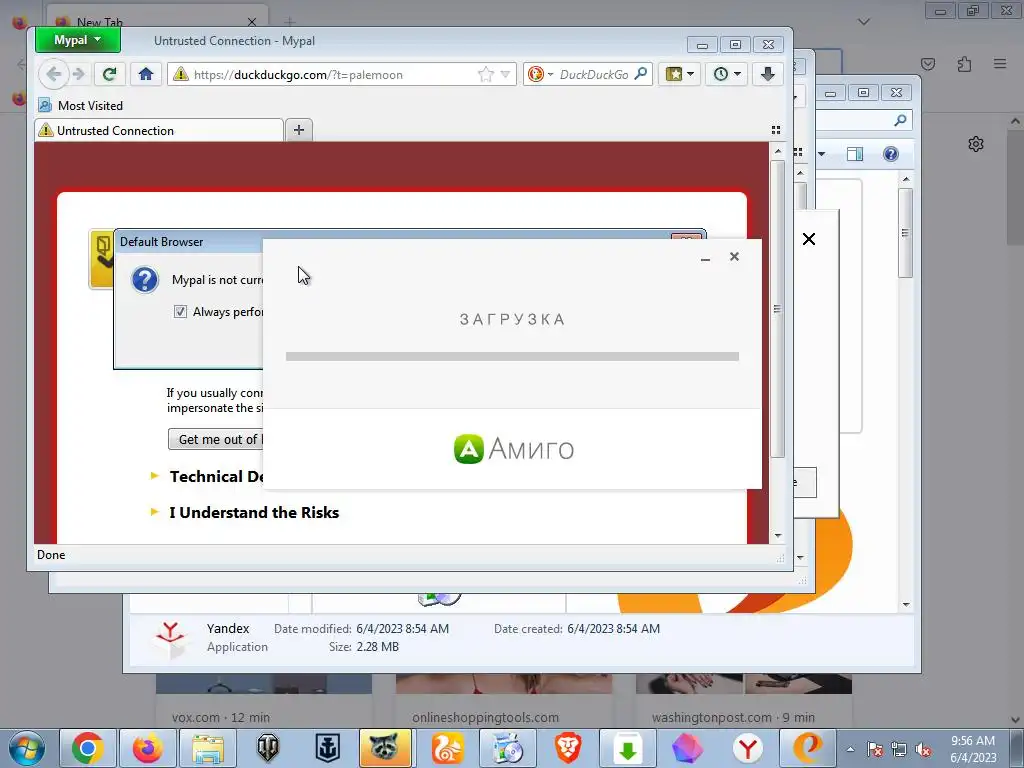1024x768 pixels.
Task: Open the green download arrow taskbar icon
Action: (628, 748)
